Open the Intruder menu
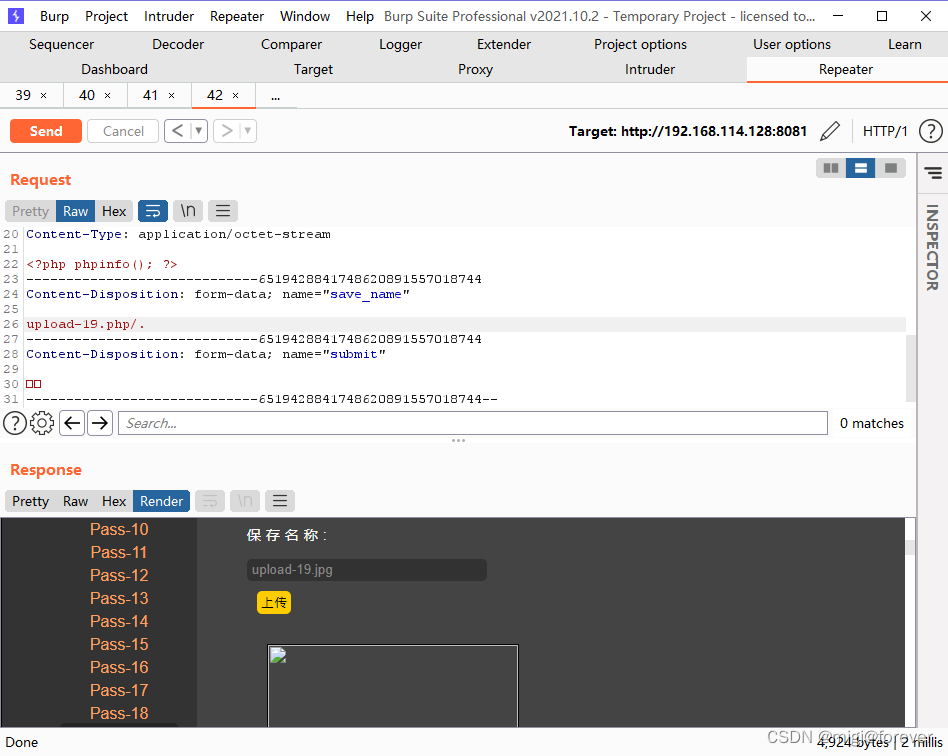 click(169, 16)
